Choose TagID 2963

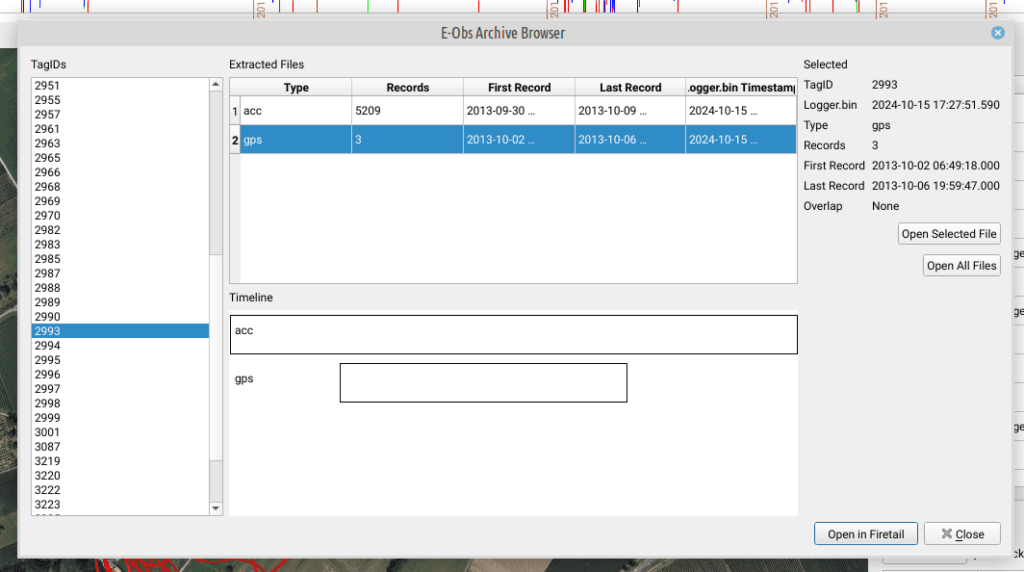[120, 143]
